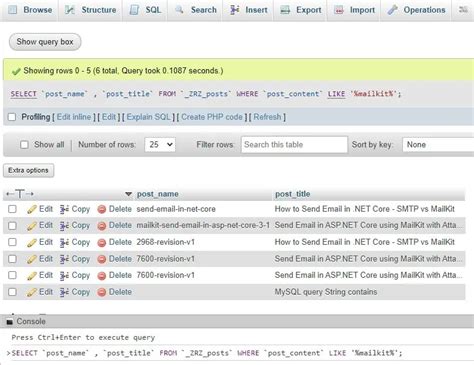Screen dimensions: 474x365
Task: Open the Console panel bar
Action: (x=237, y=322)
